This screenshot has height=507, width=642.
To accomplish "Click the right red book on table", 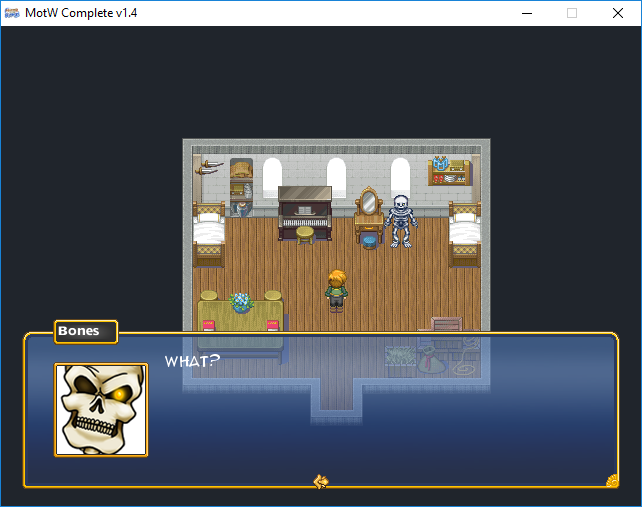I will click(x=273, y=326).
